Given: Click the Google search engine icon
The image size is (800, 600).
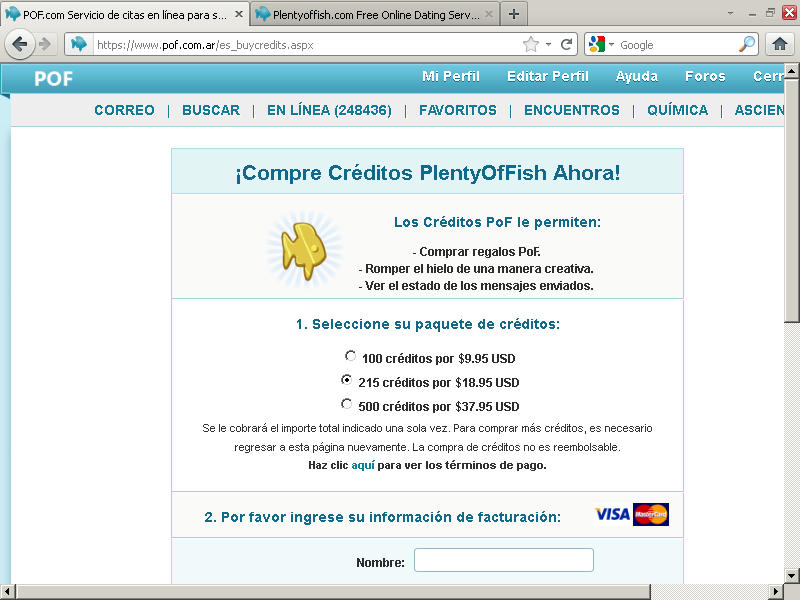Looking at the screenshot, I should click(x=596, y=44).
